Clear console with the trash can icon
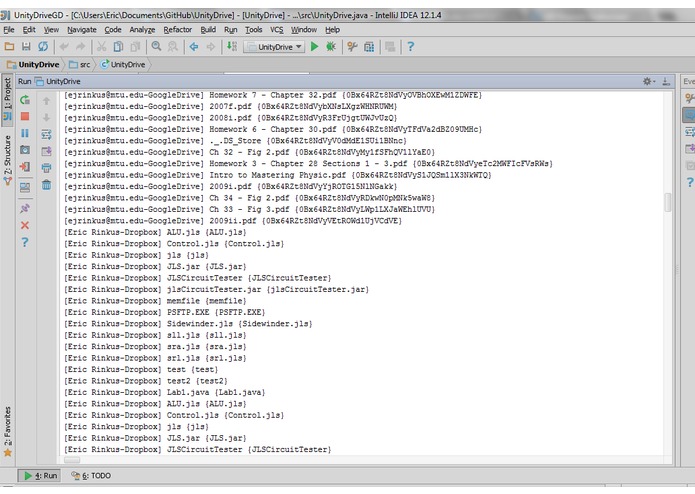695x494 pixels. [x=46, y=185]
